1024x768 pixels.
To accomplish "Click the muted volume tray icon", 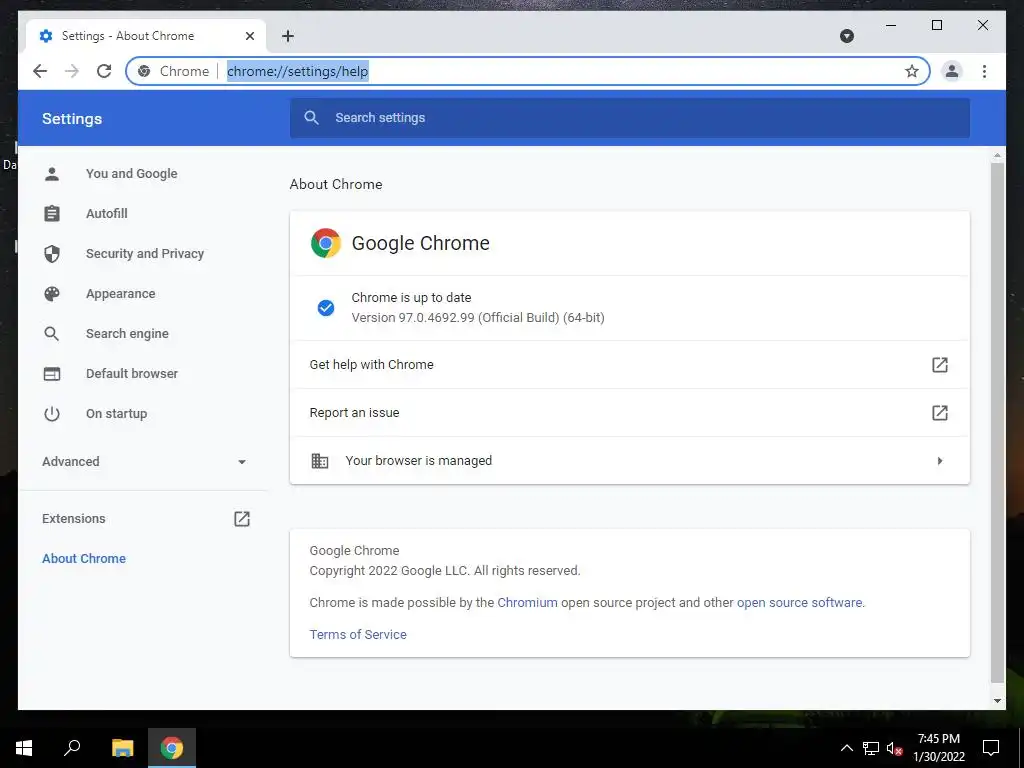I will pyautogui.click(x=894, y=748).
